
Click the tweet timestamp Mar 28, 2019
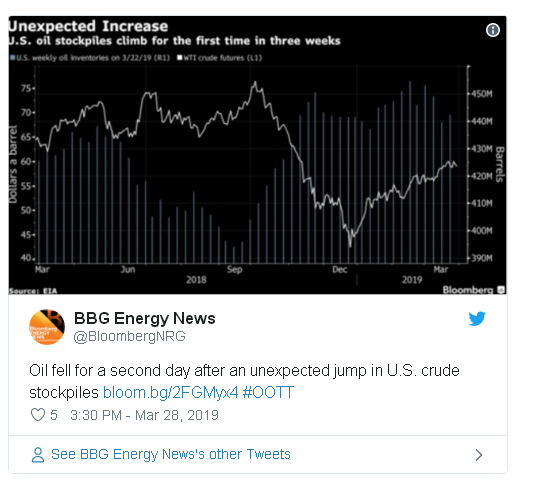[144, 415]
